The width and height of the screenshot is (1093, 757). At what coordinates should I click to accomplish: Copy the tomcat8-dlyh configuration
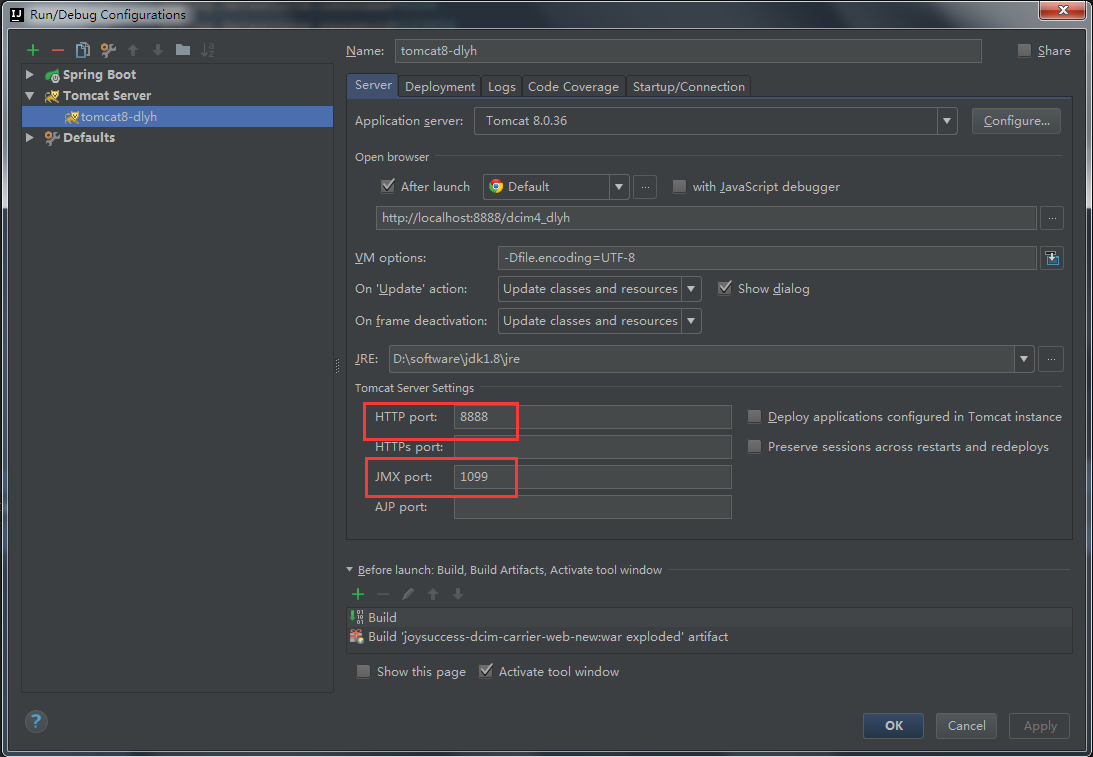pos(83,50)
